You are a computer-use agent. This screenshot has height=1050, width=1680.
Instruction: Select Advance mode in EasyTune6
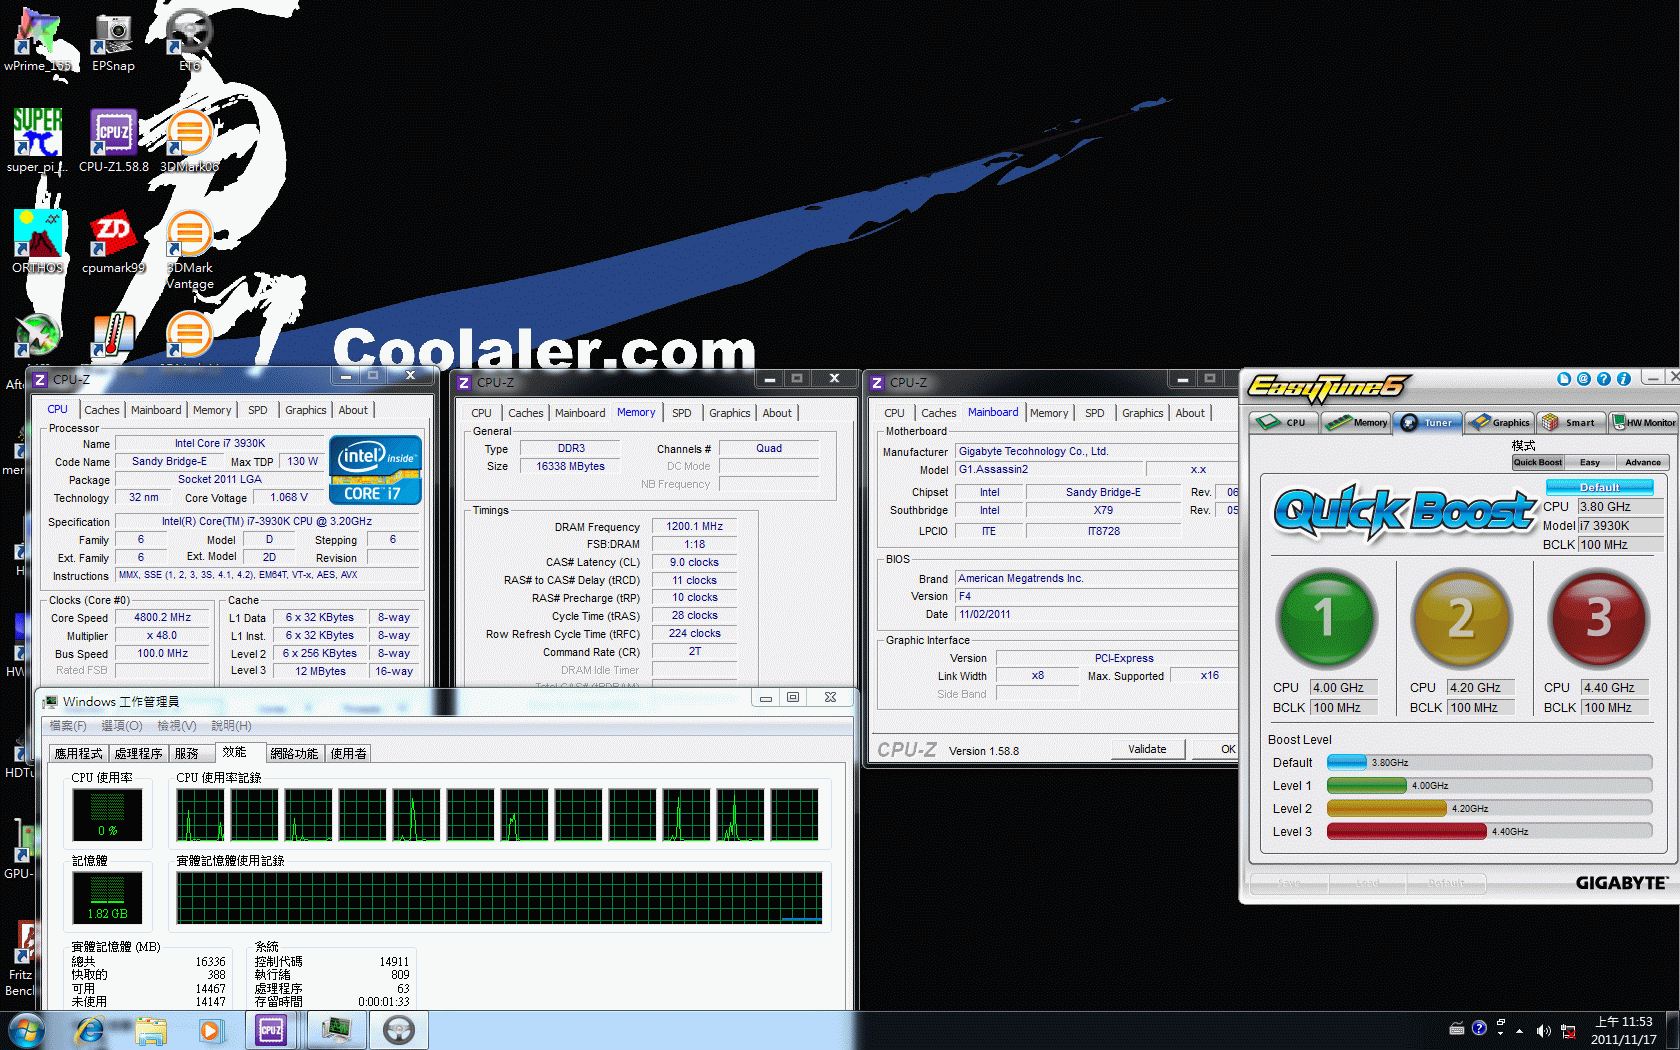click(1643, 462)
